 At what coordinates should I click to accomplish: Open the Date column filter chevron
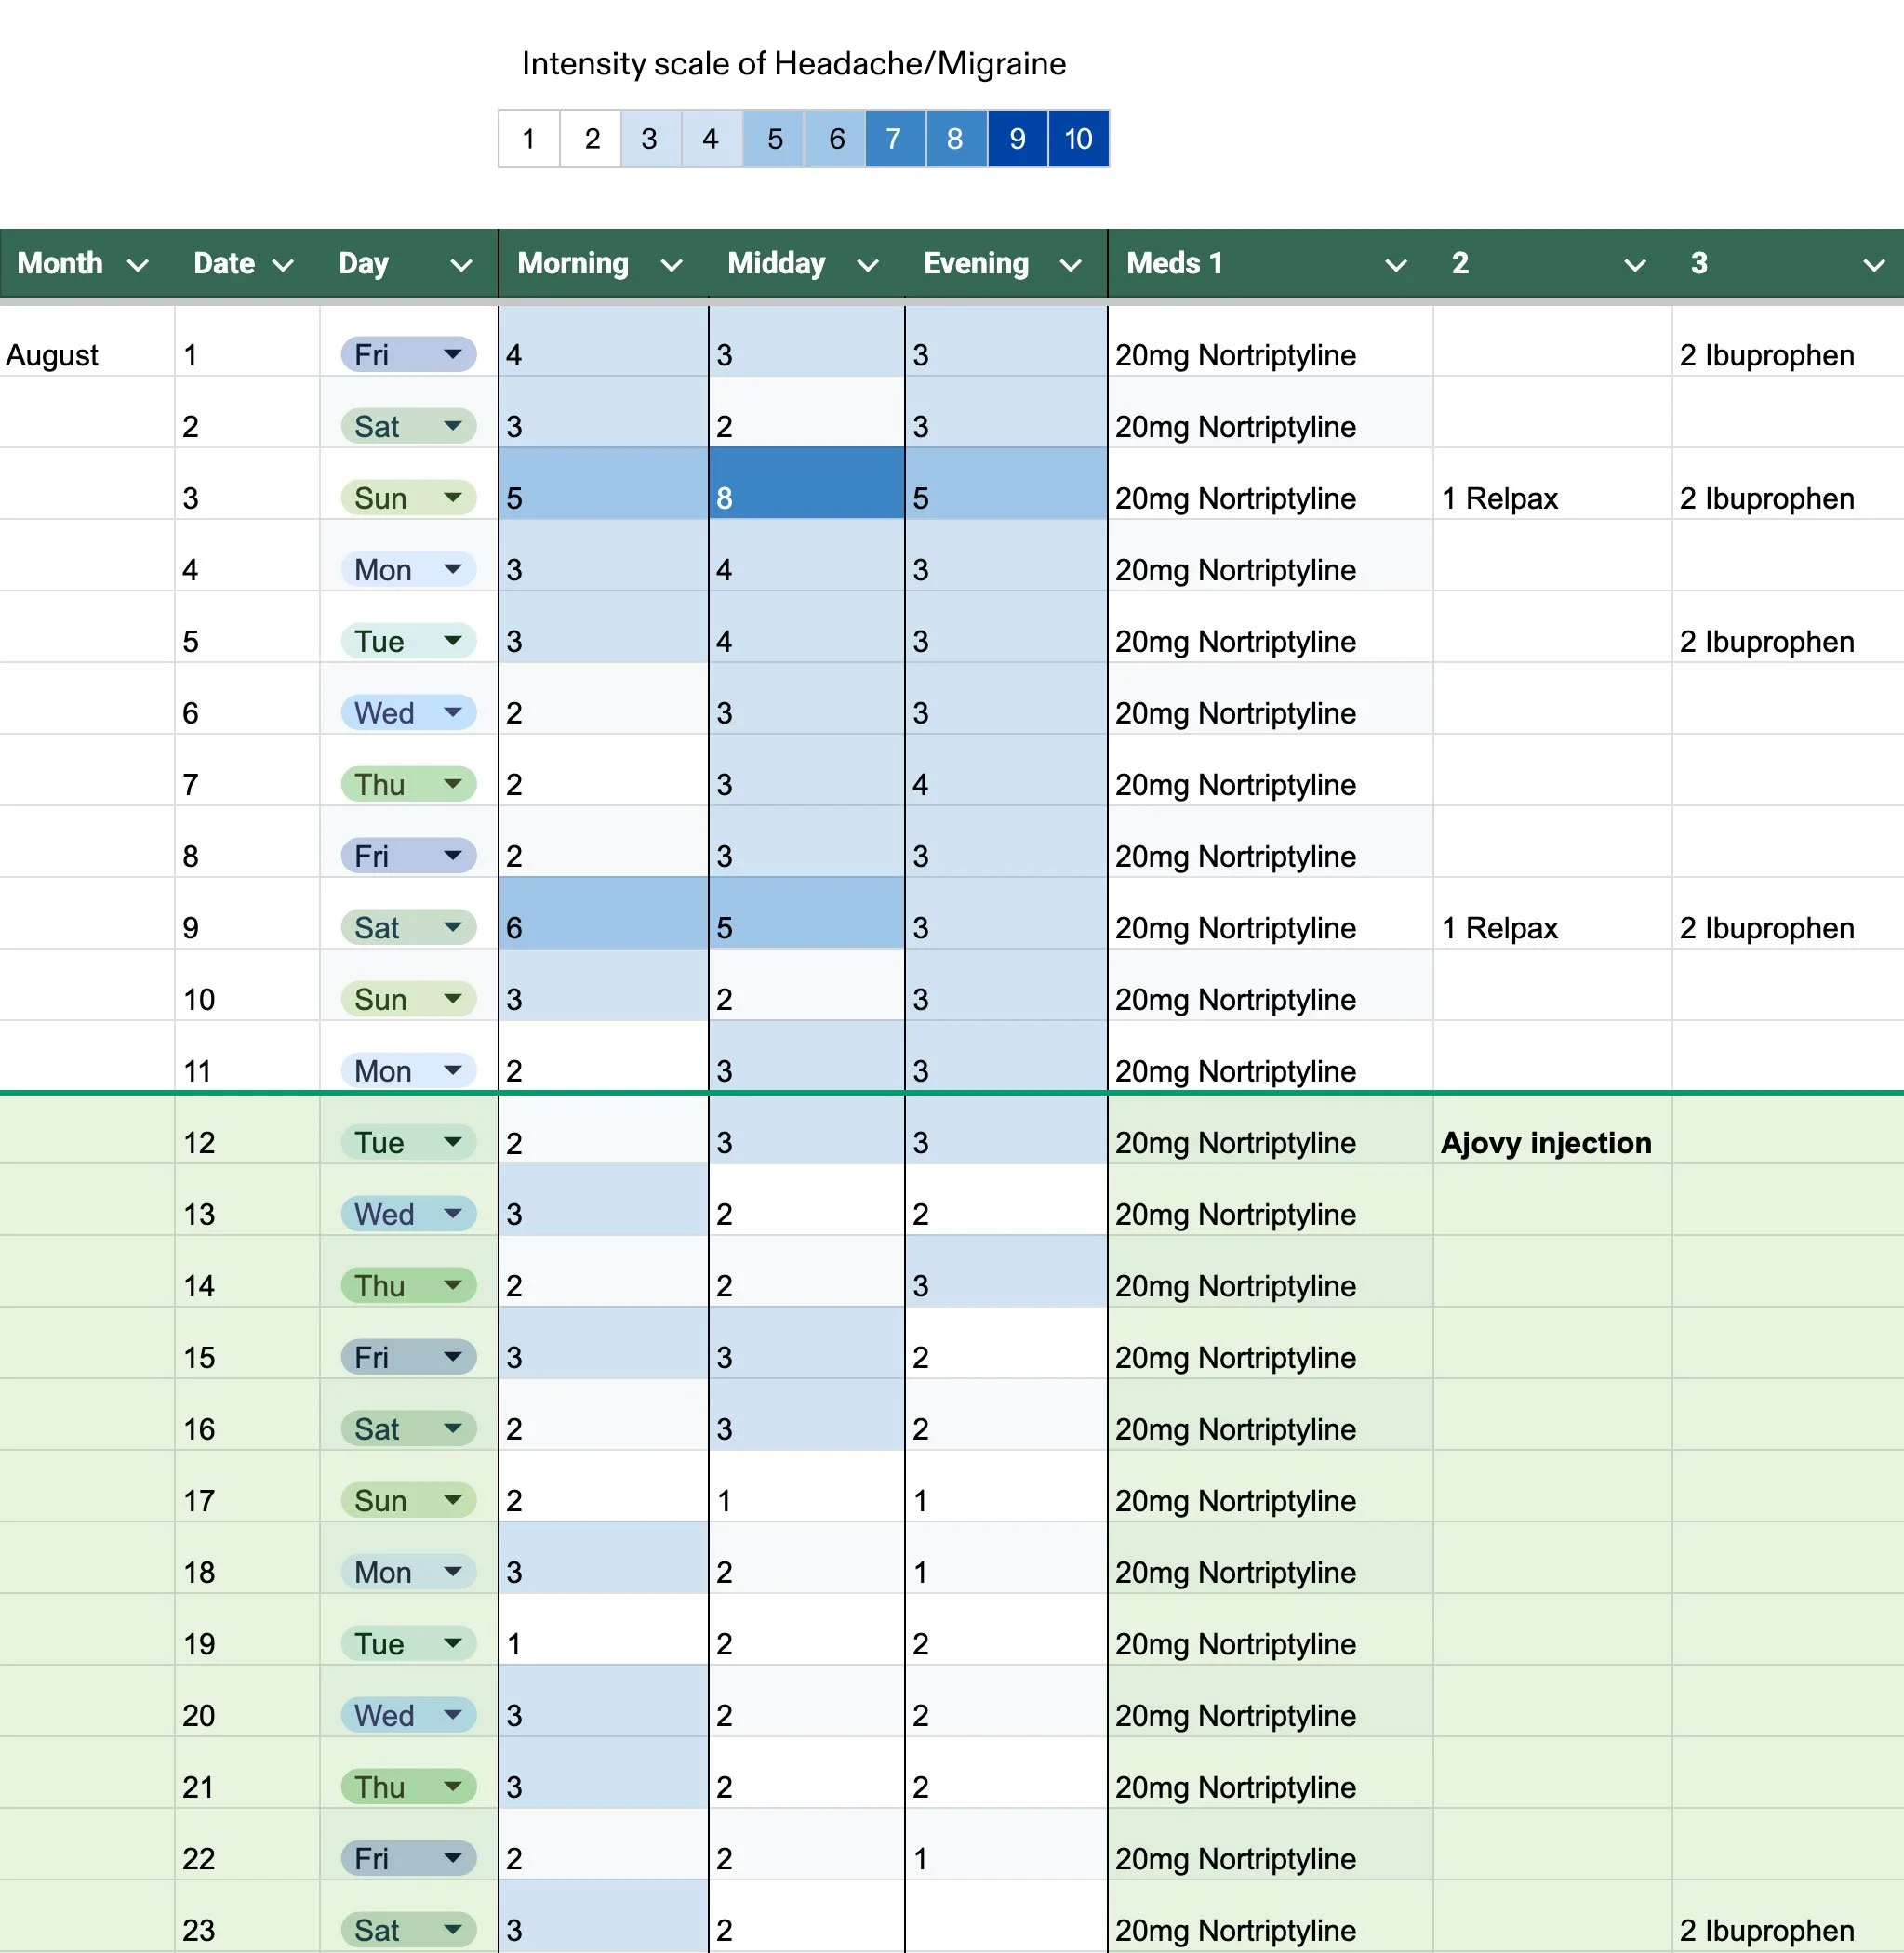coord(283,265)
